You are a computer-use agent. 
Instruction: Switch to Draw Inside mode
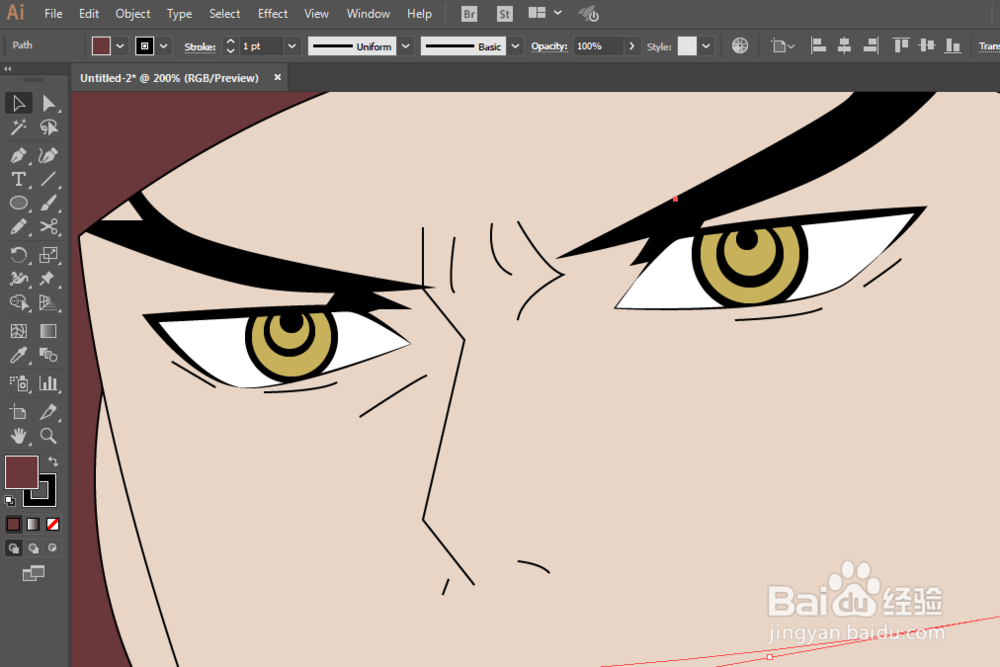pos(53,548)
